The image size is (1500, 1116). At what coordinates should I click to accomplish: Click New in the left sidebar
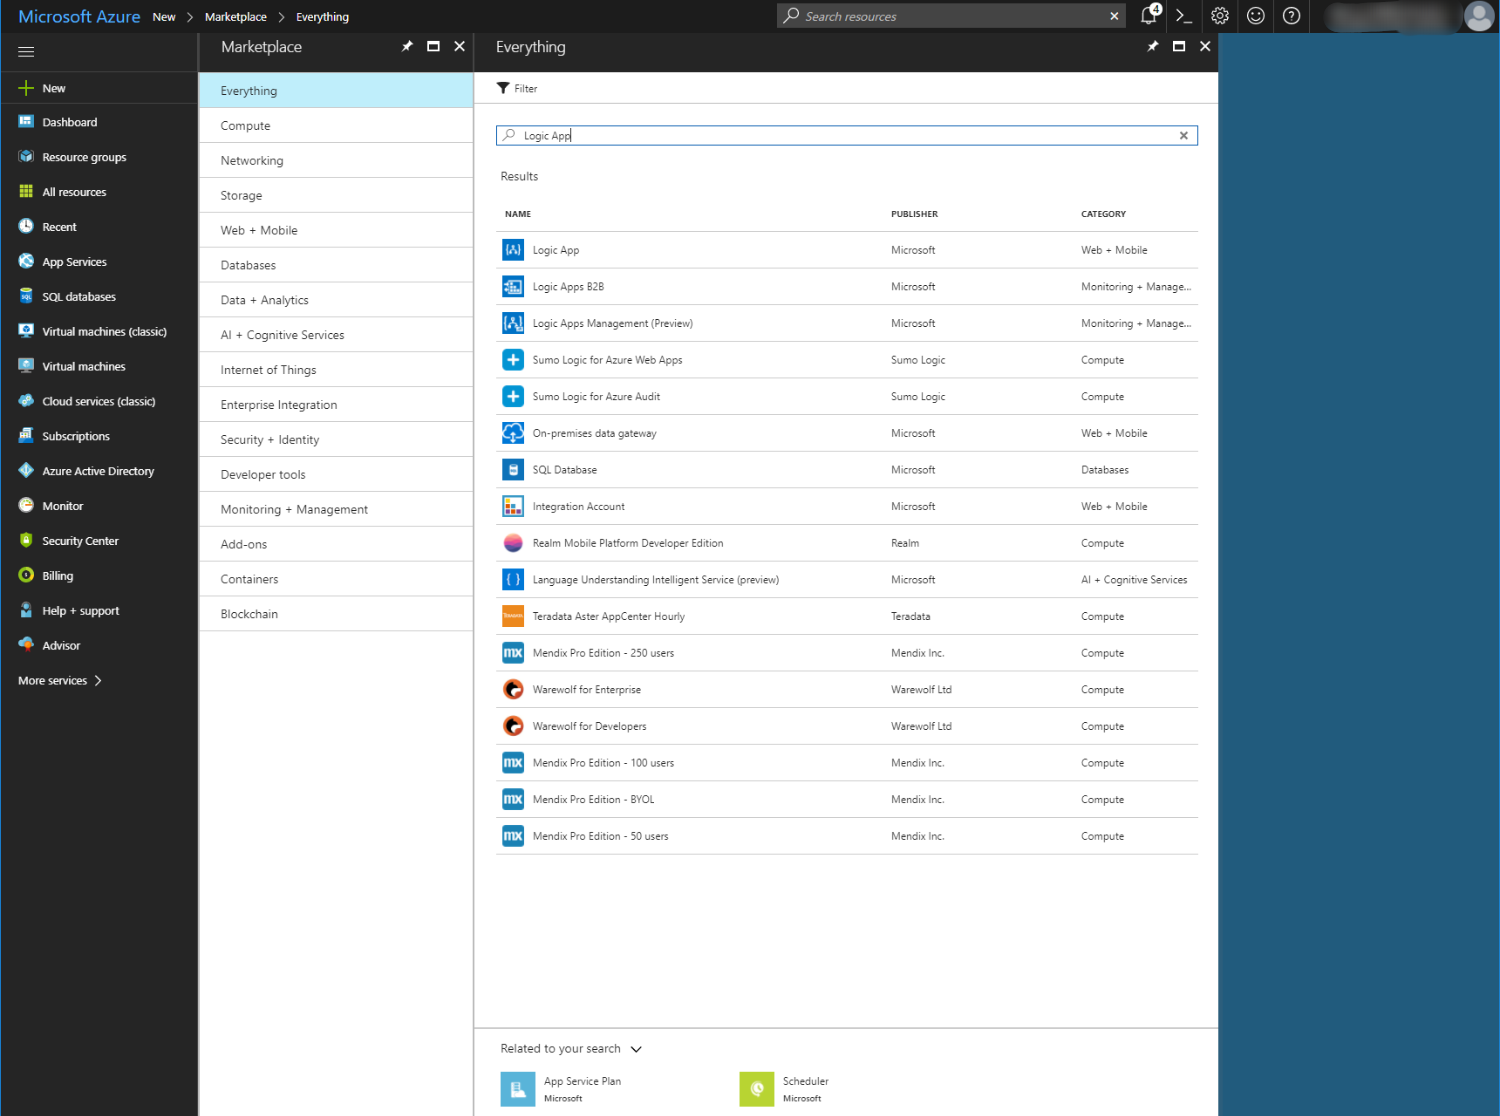pos(99,88)
